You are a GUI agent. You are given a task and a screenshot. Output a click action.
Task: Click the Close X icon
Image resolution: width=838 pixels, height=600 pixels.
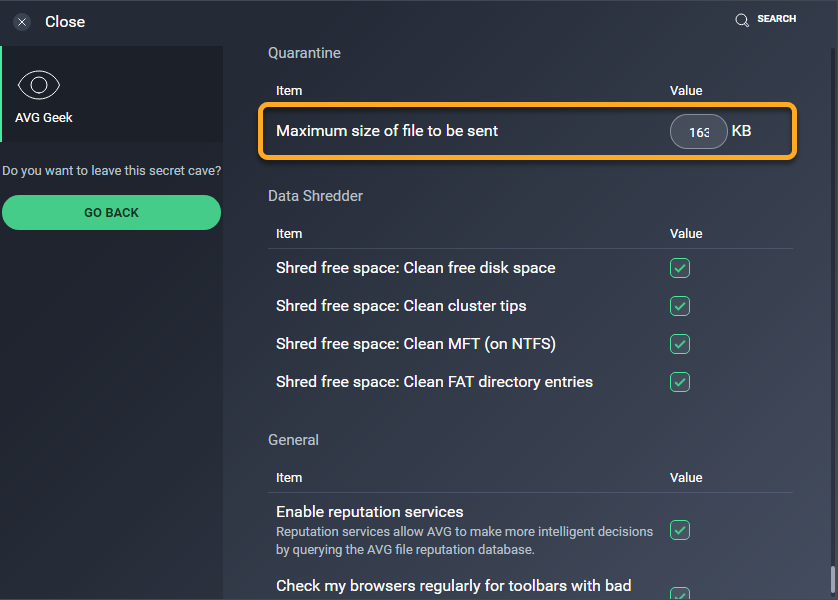click(22, 22)
